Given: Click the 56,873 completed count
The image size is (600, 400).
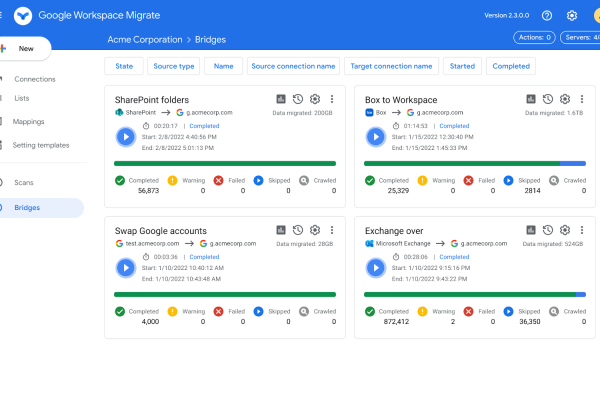Looking at the screenshot, I should click(148, 191).
